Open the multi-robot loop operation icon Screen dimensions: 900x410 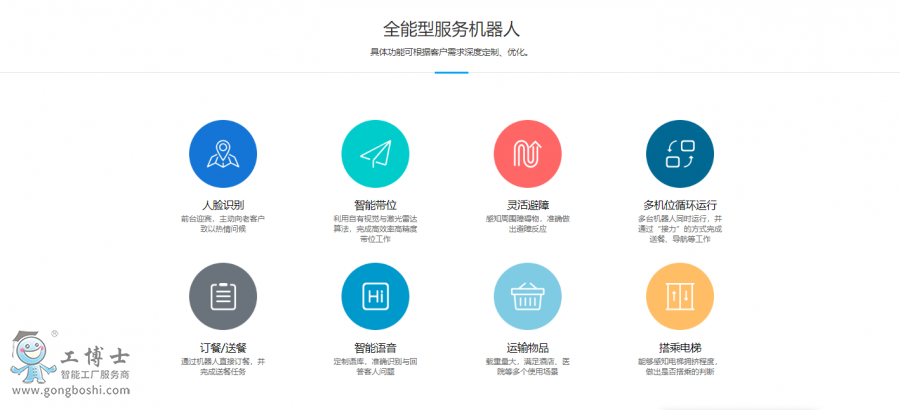click(x=680, y=154)
